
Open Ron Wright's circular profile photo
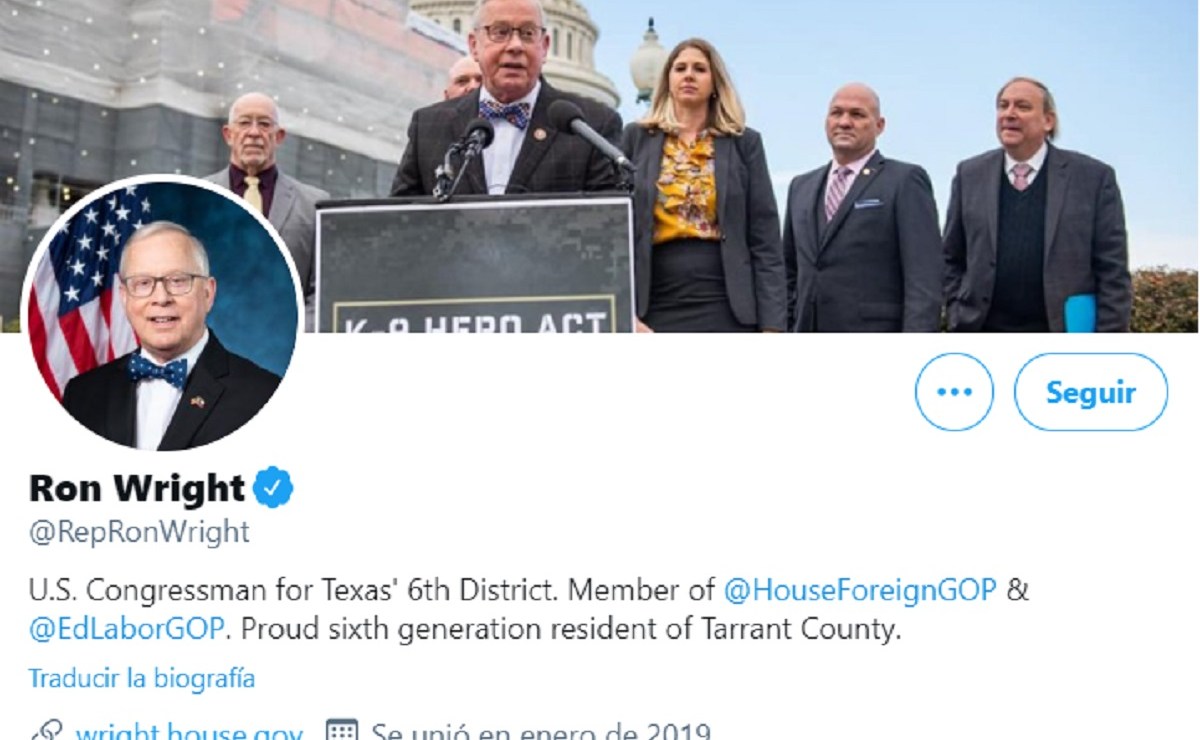click(161, 315)
